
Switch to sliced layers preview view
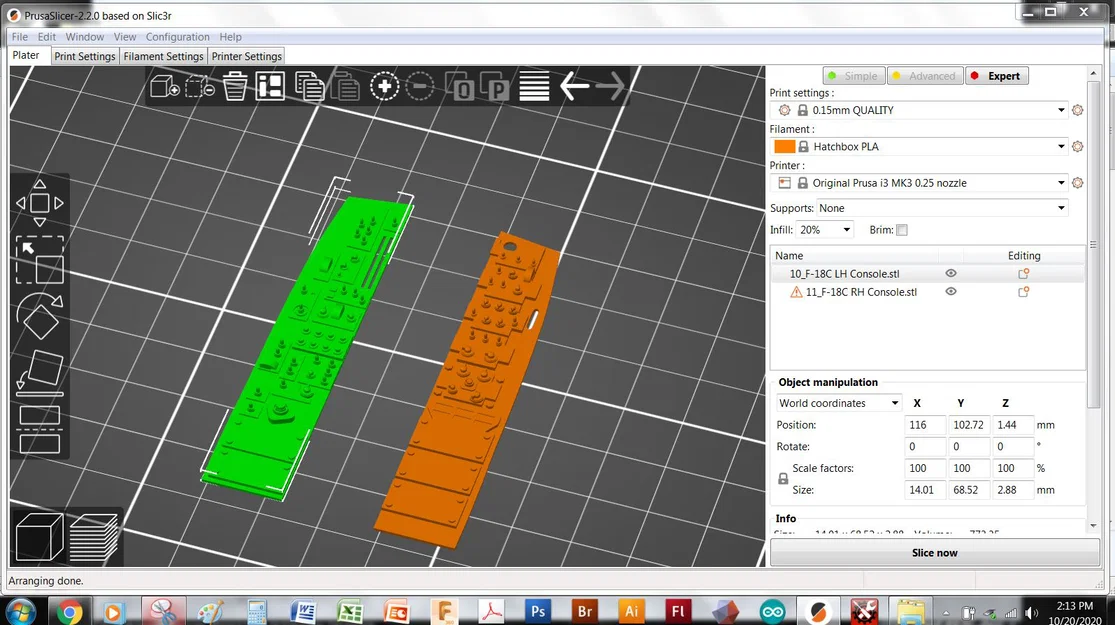94,538
